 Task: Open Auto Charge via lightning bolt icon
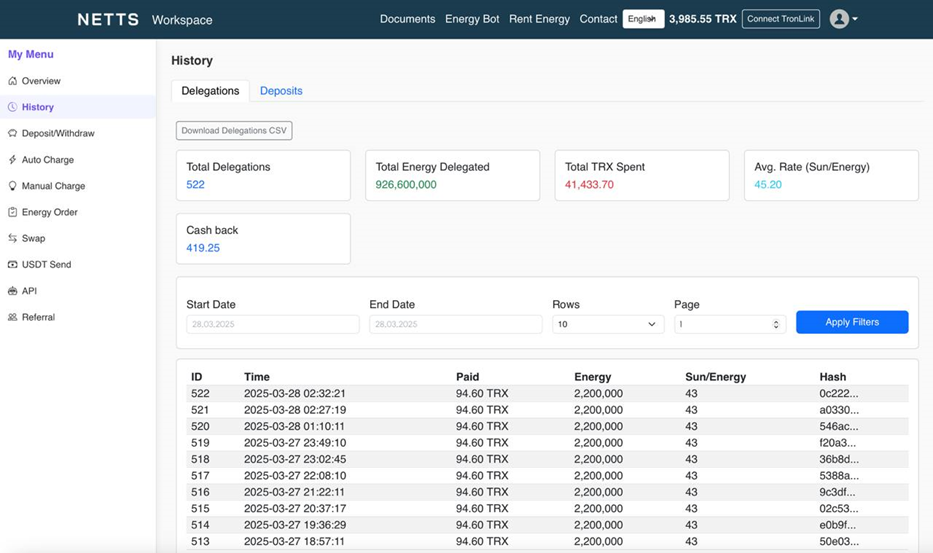pos(12,160)
